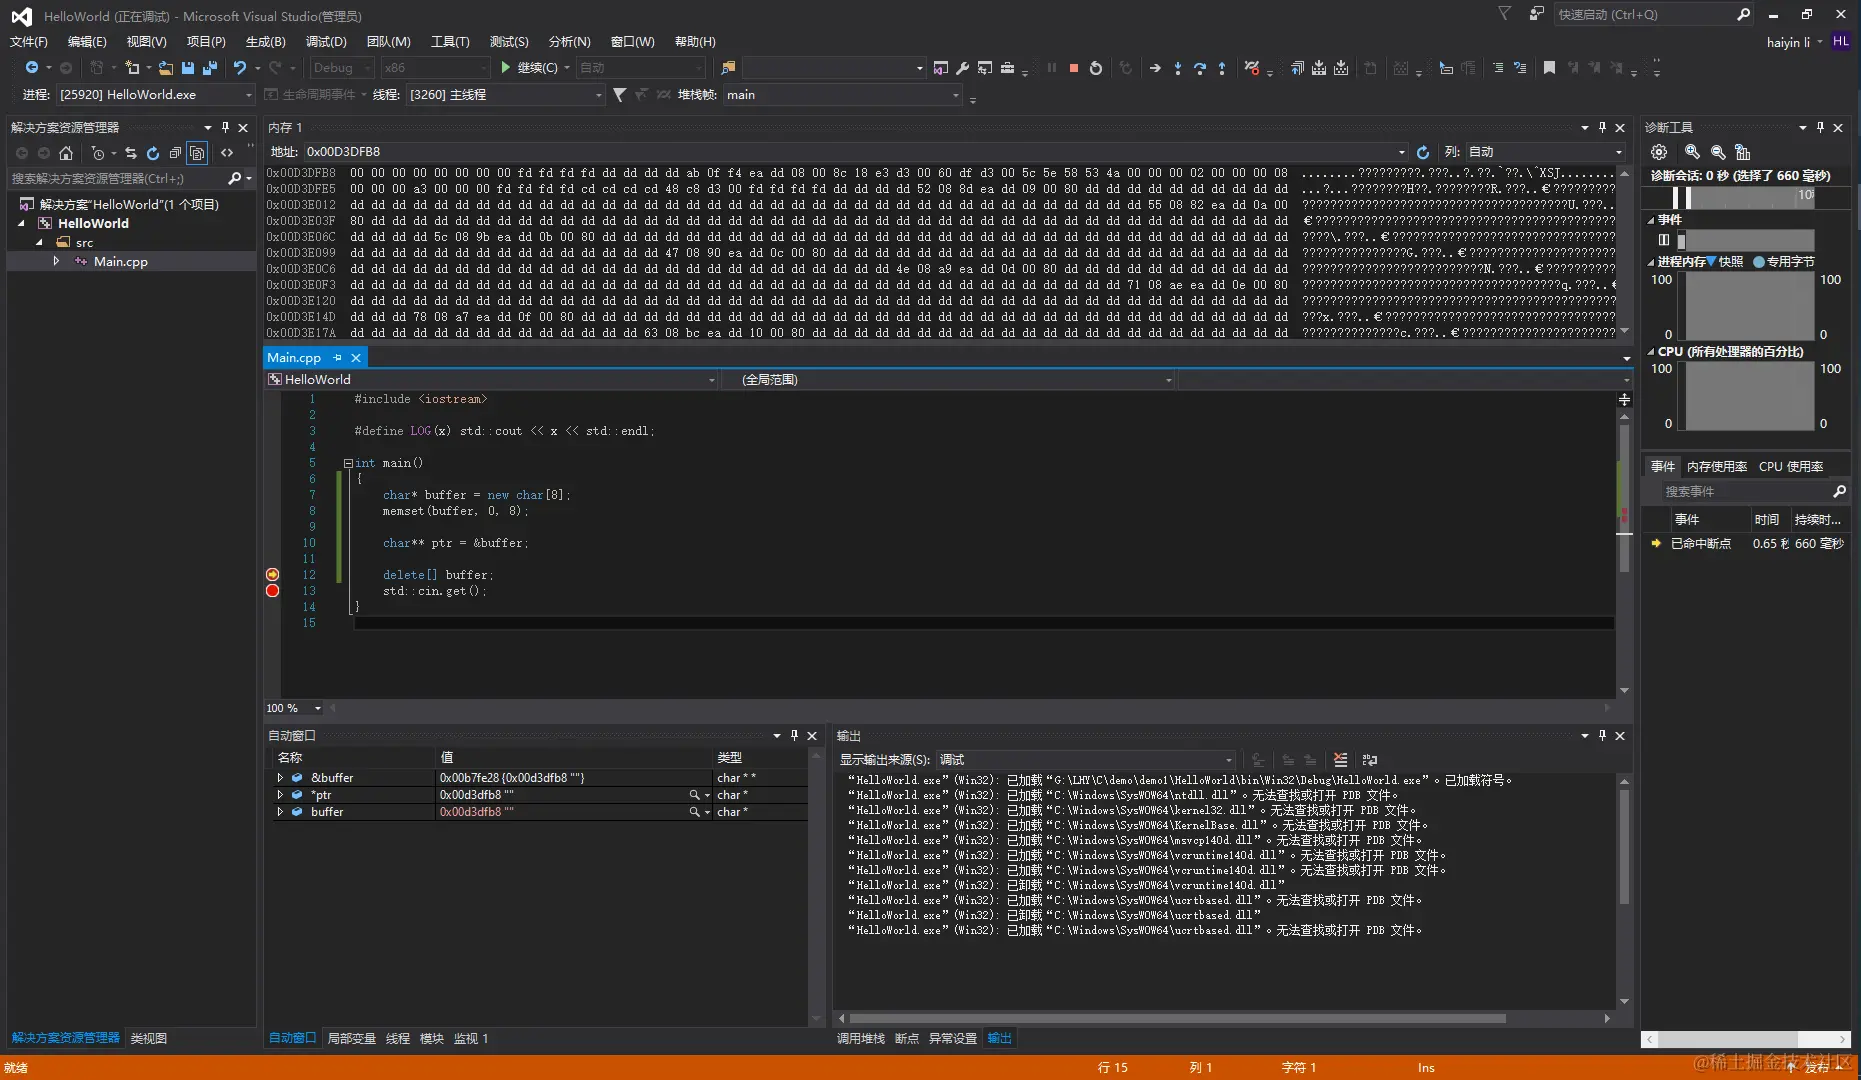Viewport: 1861px width, 1080px height.
Task: Click the Step Into arrow icon
Action: click(1177, 68)
